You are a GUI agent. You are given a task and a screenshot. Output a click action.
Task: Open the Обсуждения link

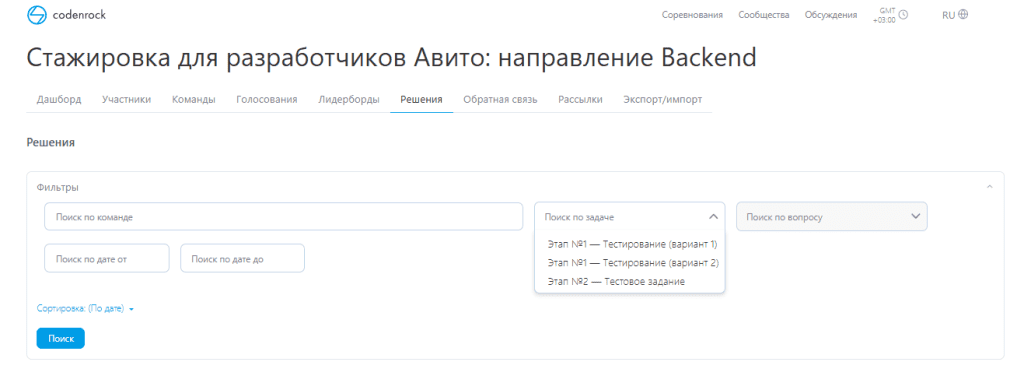tap(831, 15)
